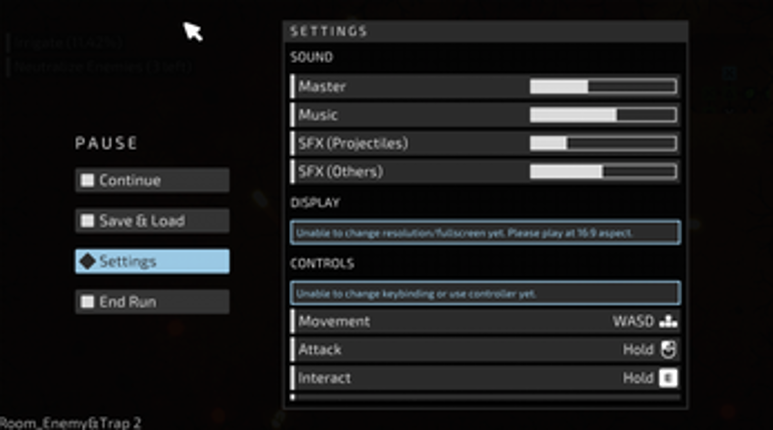Image resolution: width=773 pixels, height=430 pixels.
Task: Click the Music label in the sound settings
Action: [318, 115]
